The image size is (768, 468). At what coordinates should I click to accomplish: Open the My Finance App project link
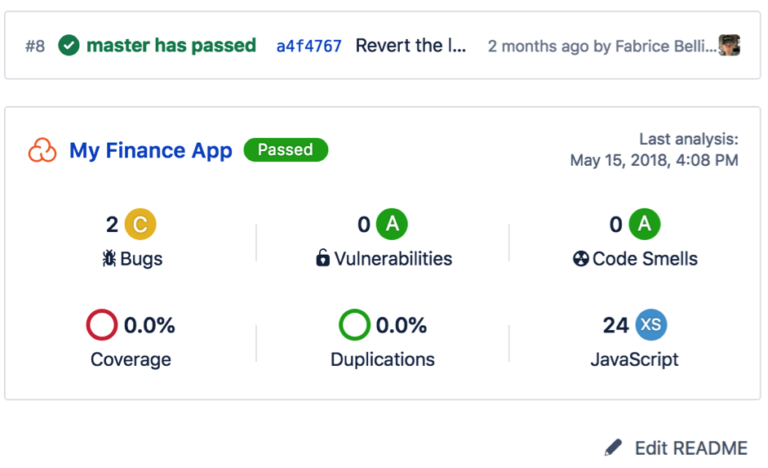[x=150, y=150]
